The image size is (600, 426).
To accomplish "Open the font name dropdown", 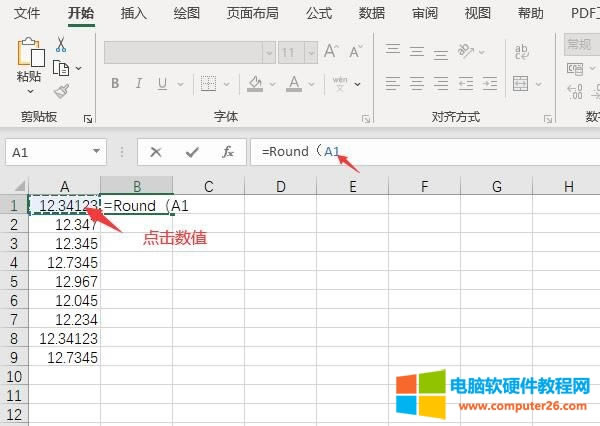I will [266, 52].
